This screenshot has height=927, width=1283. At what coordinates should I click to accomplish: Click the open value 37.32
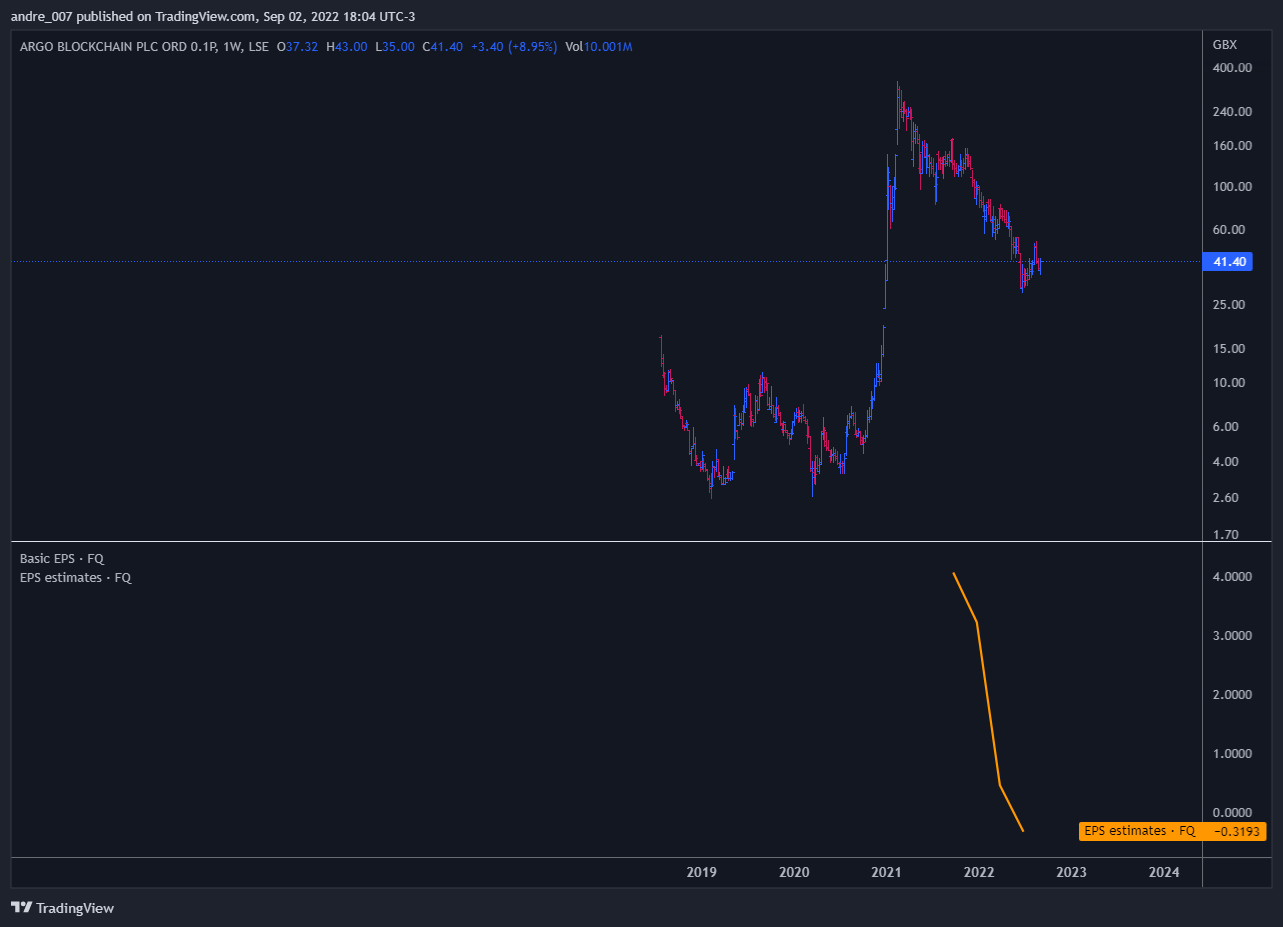tap(302, 47)
